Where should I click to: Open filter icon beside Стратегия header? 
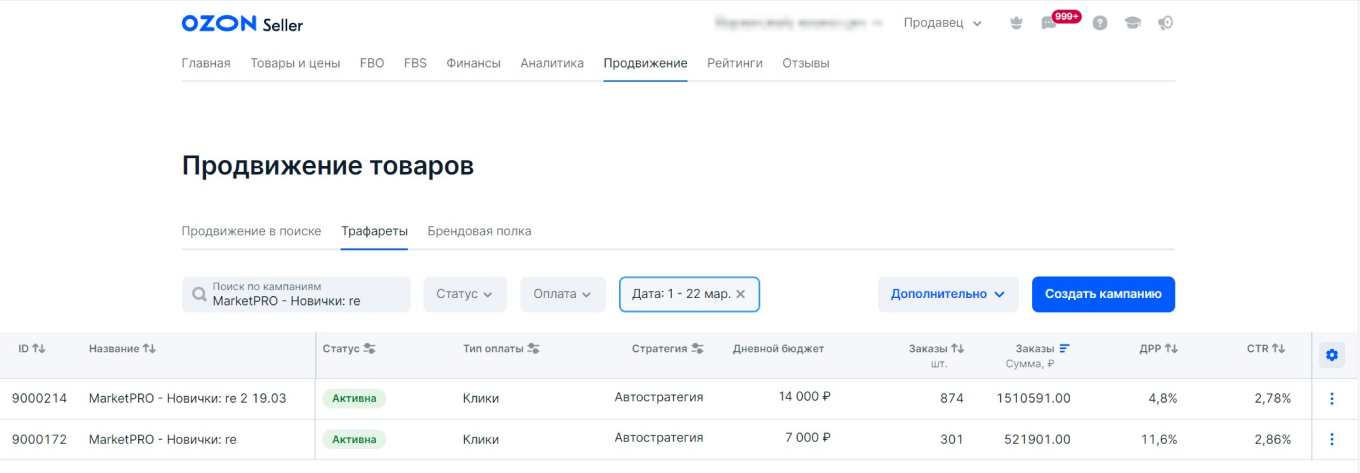coord(697,348)
